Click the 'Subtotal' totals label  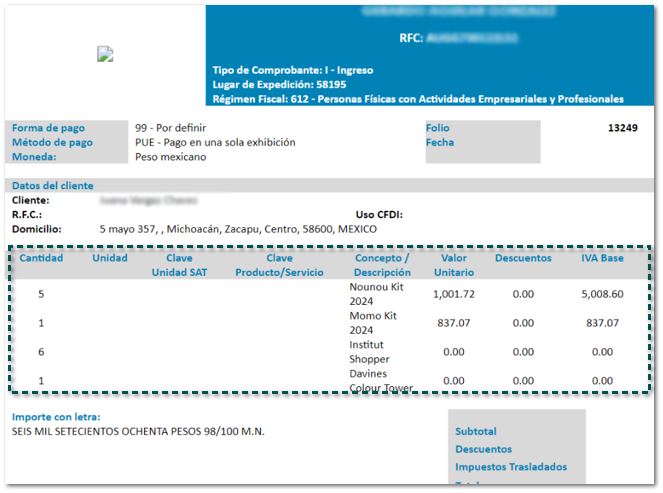point(476,431)
